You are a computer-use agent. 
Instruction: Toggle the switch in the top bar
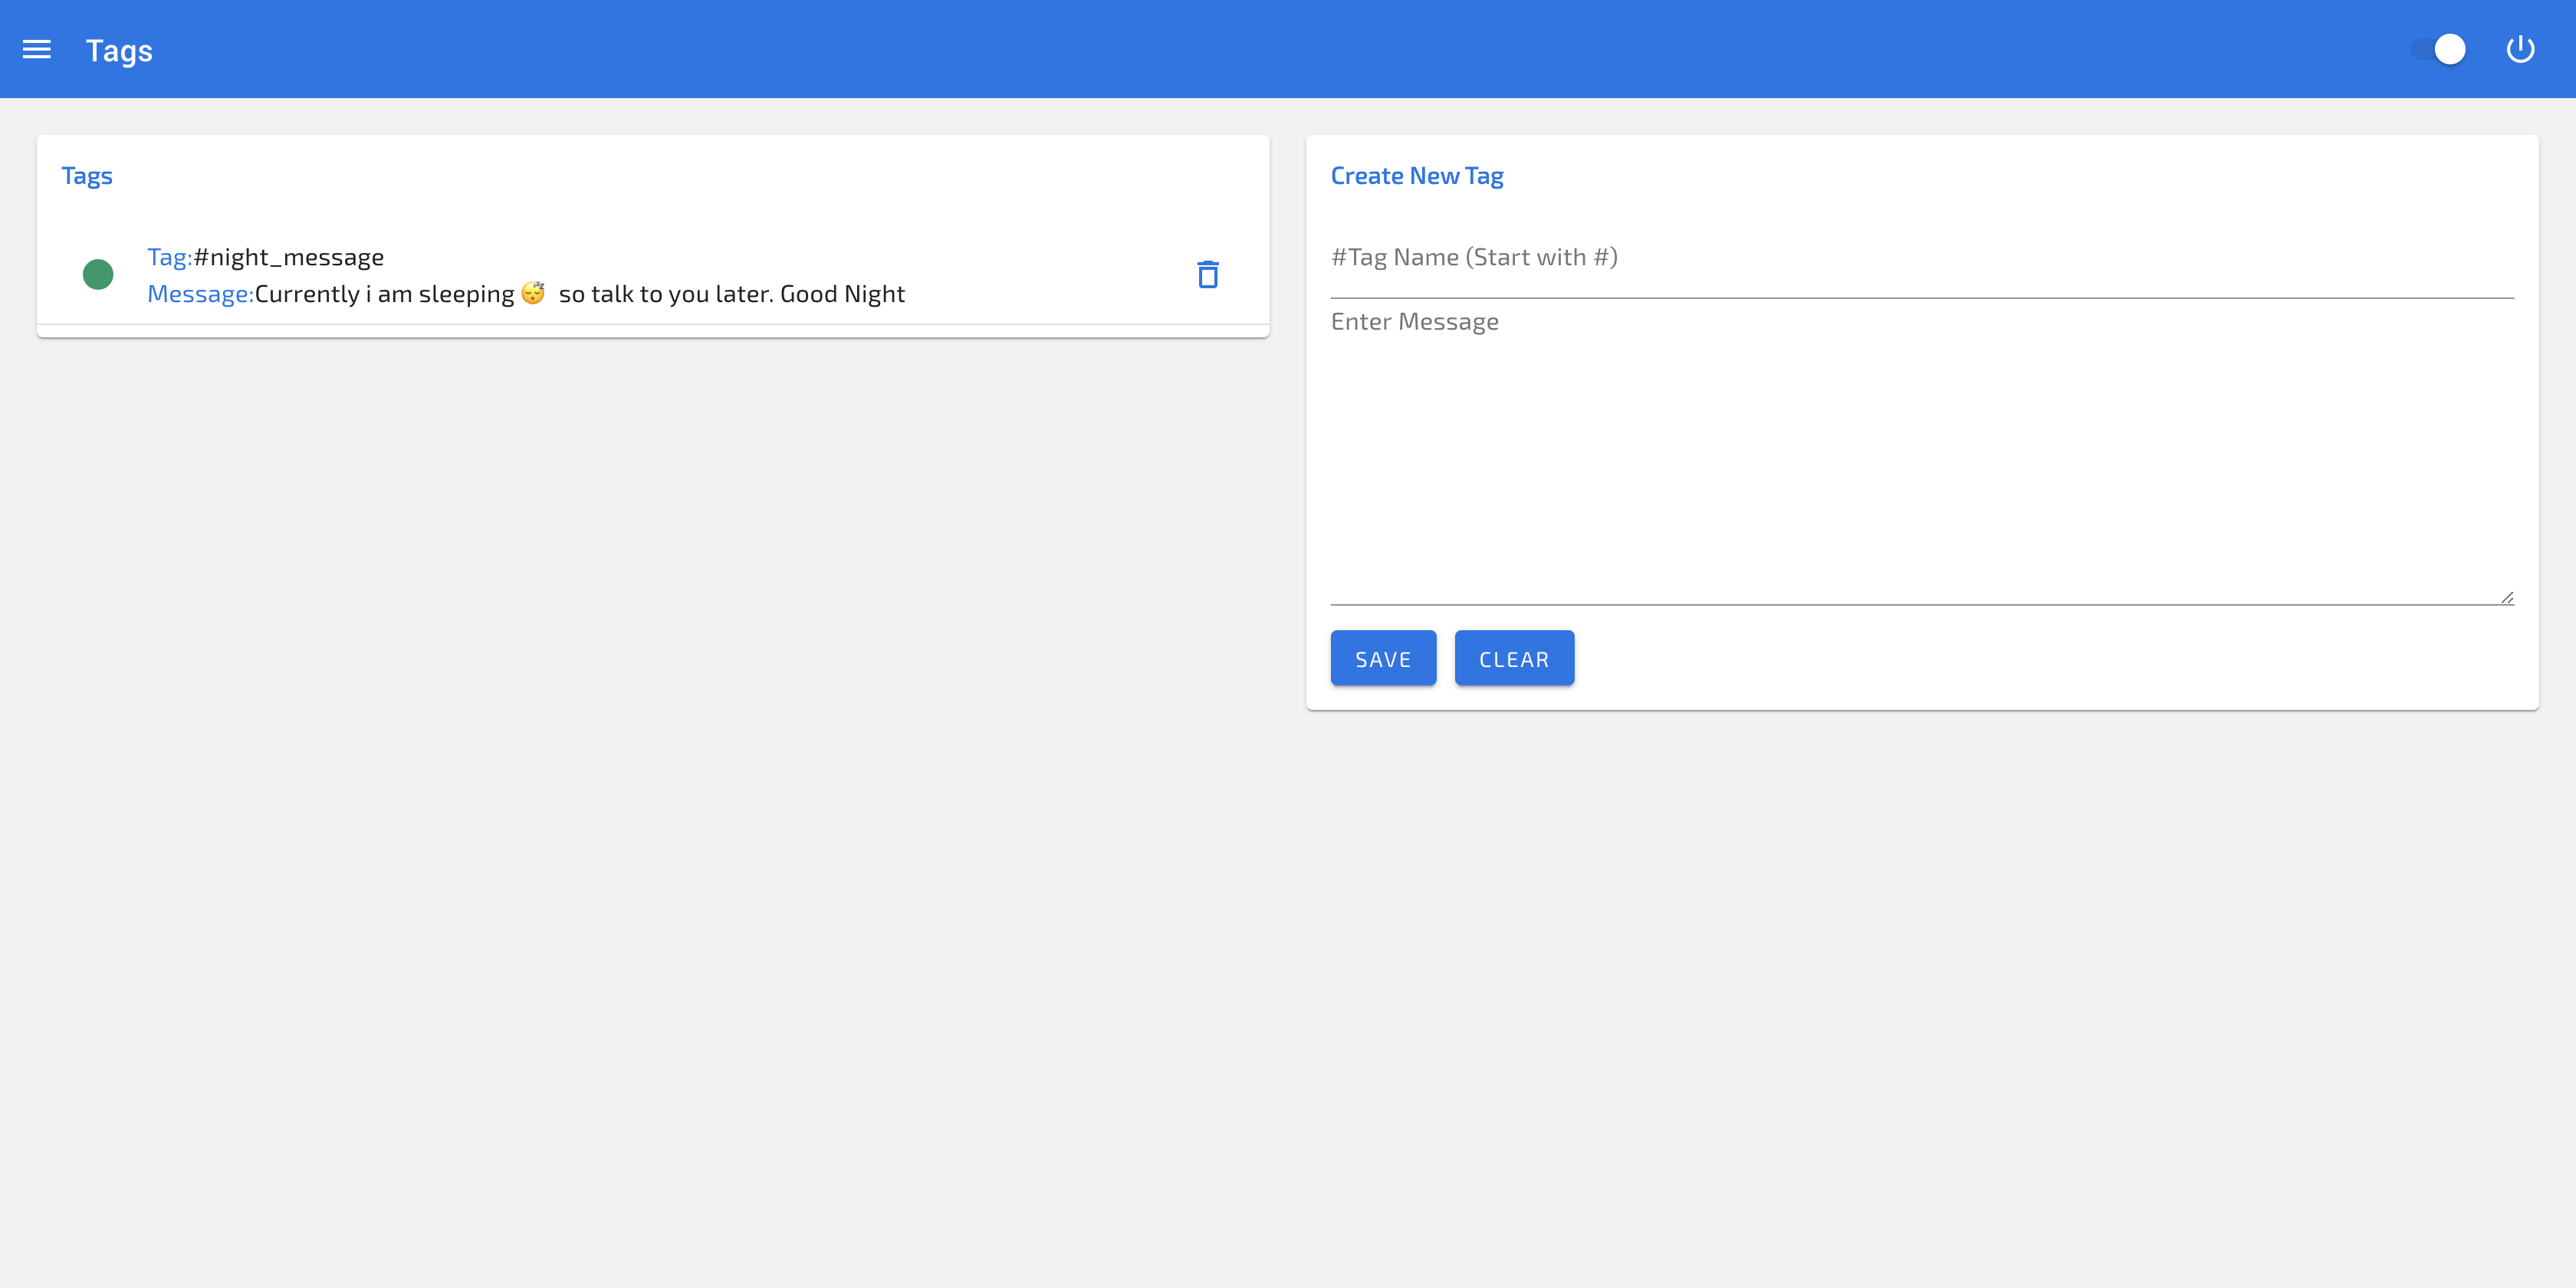pos(2438,49)
